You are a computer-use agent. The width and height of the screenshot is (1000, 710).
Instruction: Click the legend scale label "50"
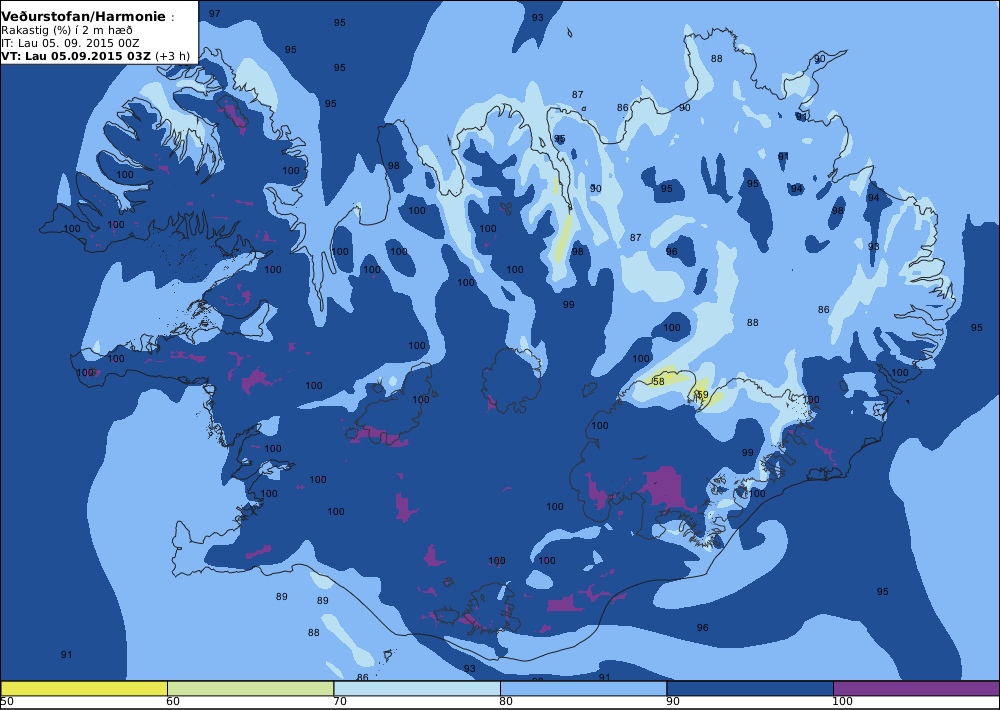[x=7, y=702]
